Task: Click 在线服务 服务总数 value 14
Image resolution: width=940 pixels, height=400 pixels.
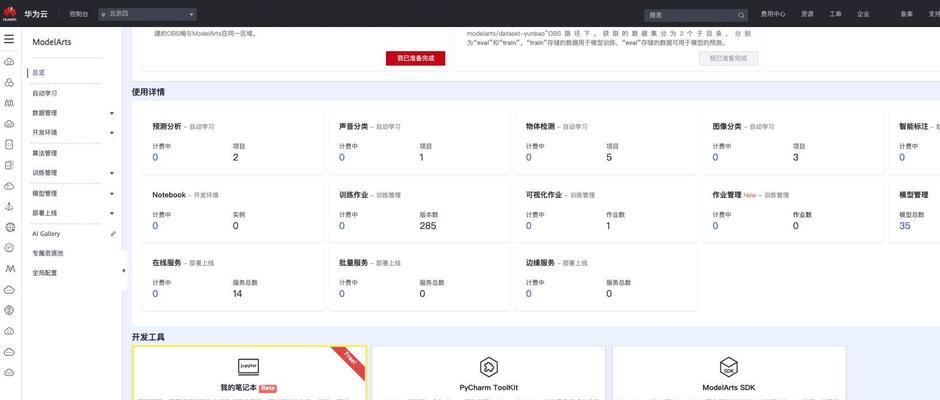Action: (237, 294)
